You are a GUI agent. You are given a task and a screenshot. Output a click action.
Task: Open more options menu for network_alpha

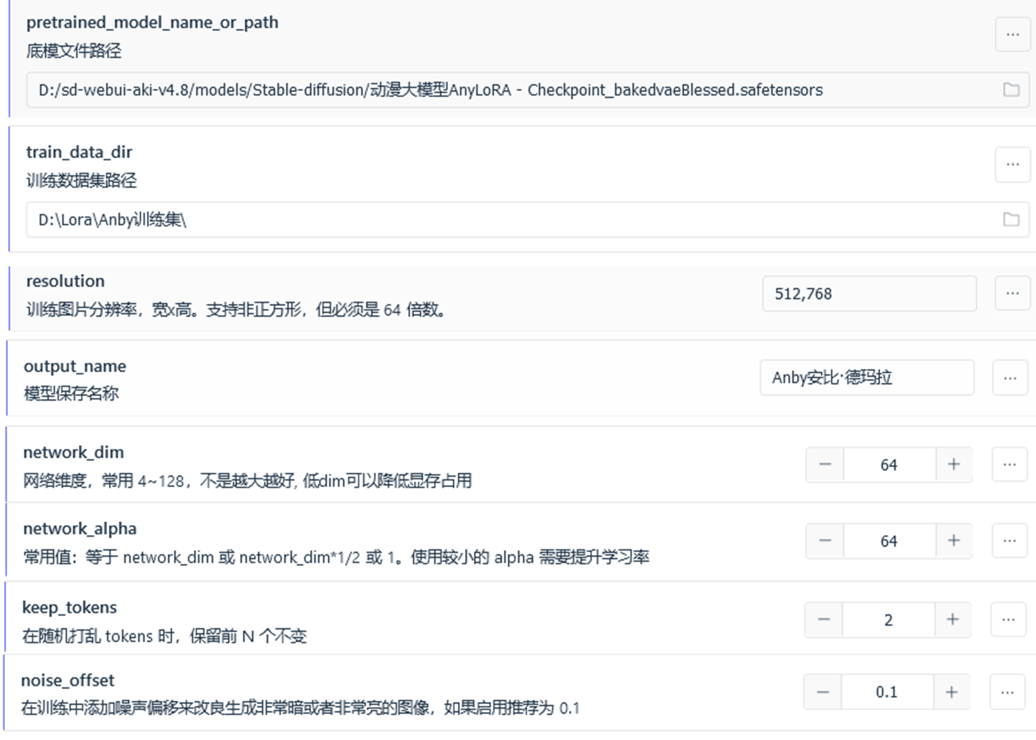point(1010,541)
